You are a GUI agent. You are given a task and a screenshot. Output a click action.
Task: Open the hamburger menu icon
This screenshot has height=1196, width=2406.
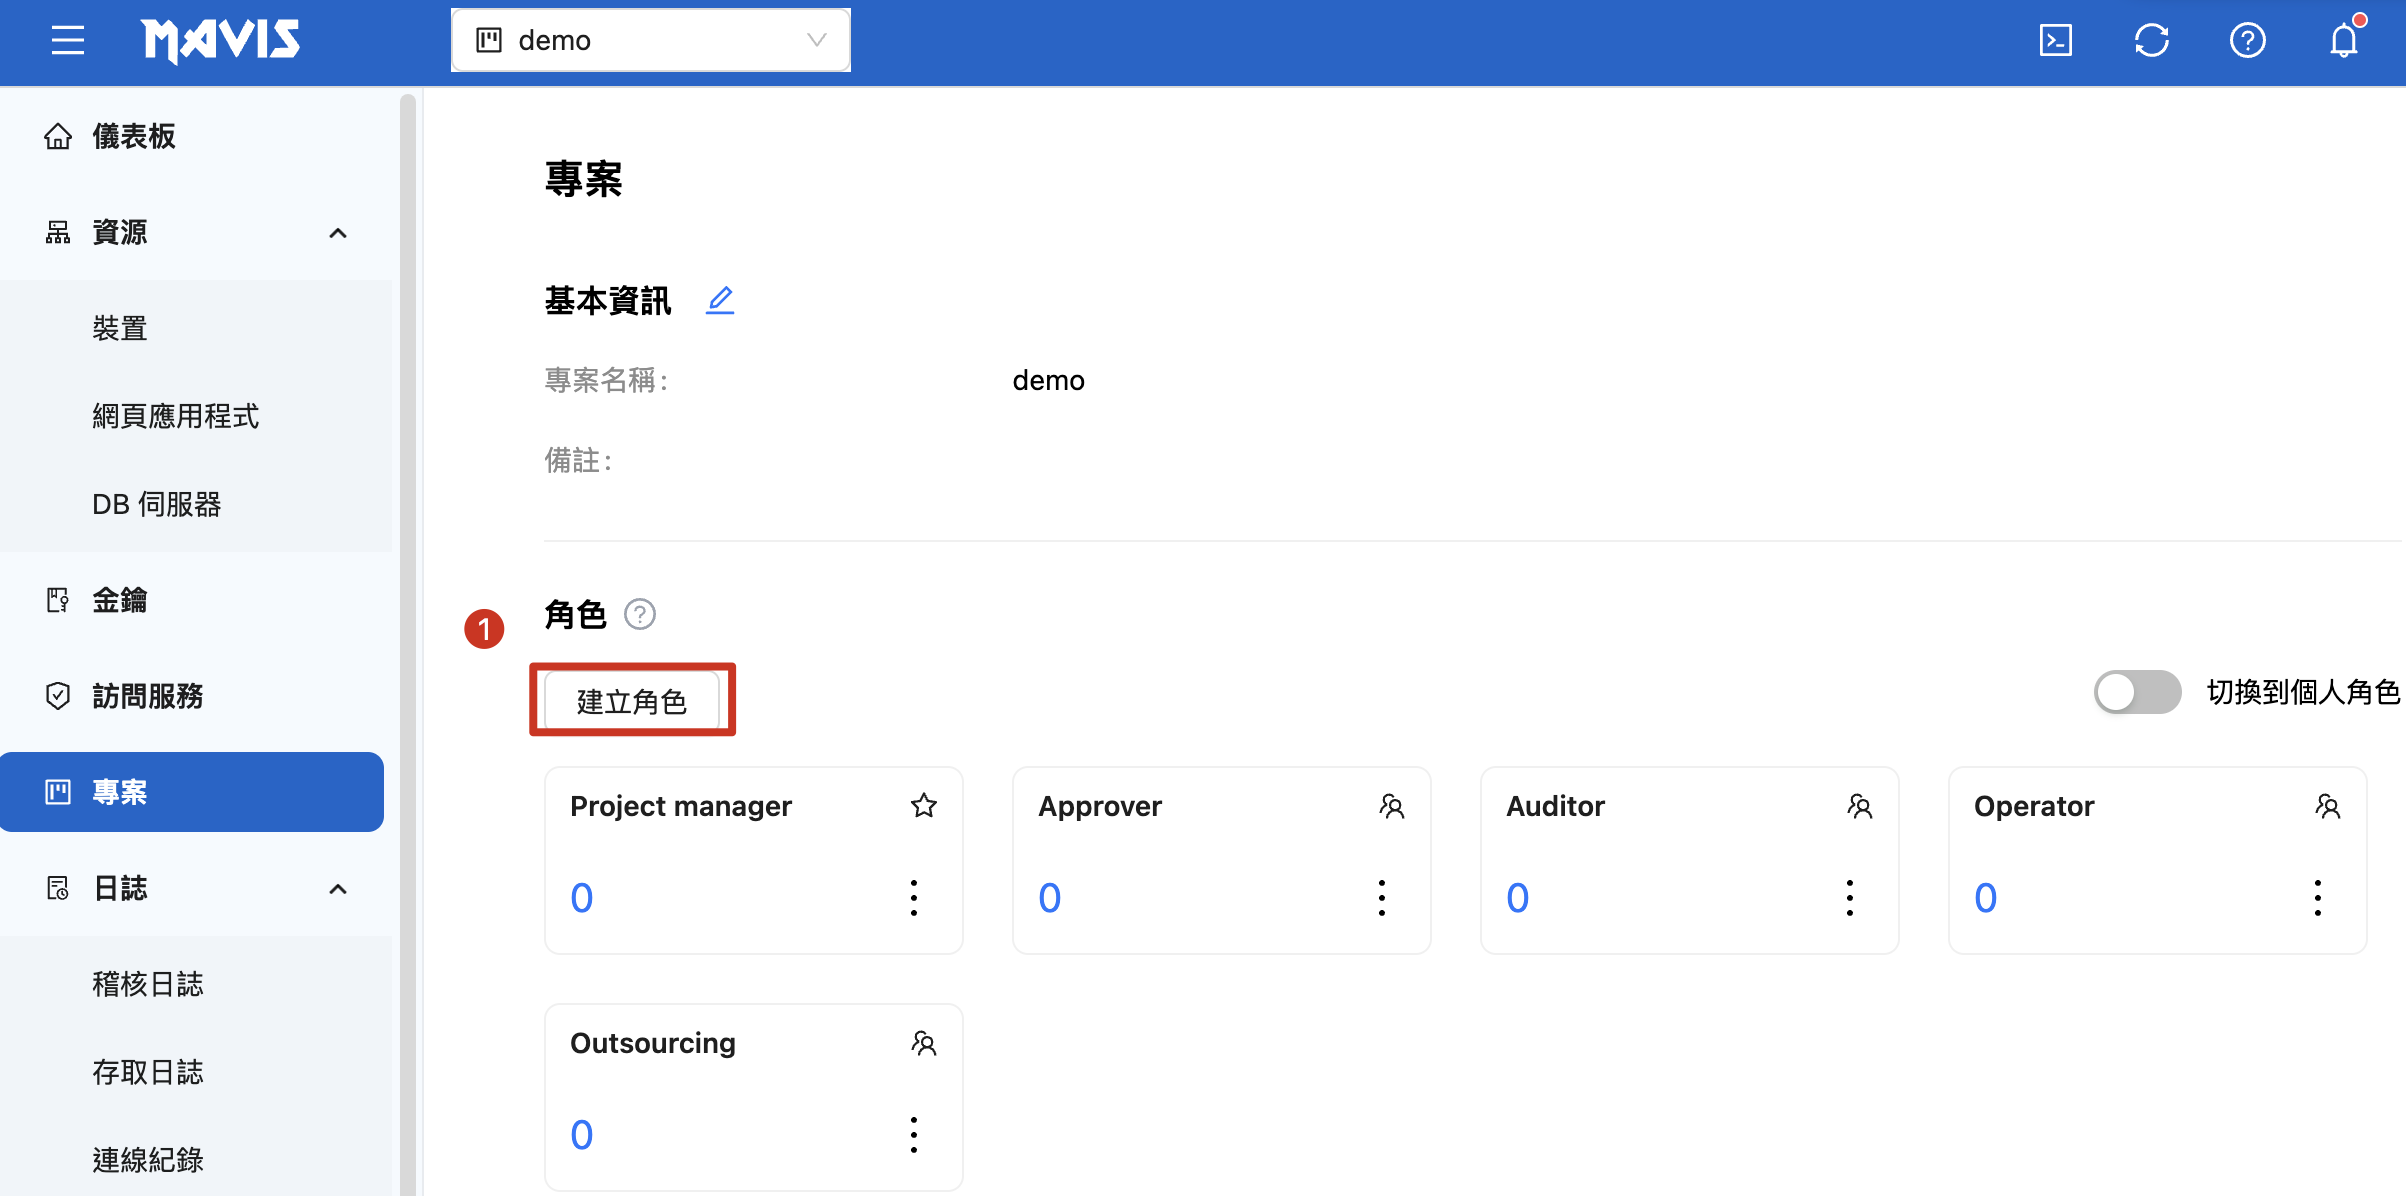tap(67, 41)
